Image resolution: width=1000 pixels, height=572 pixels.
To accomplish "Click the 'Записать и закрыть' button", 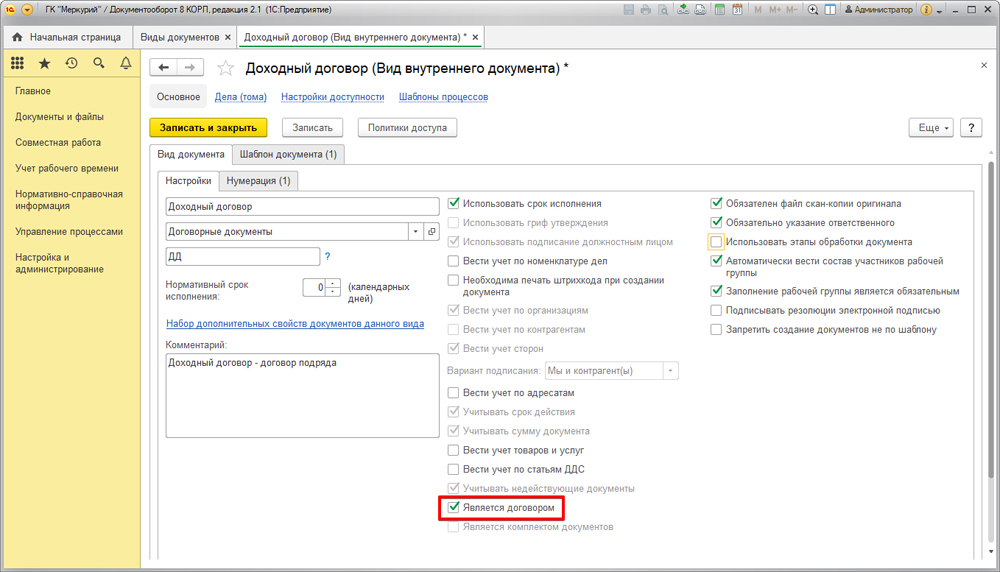I will 208,128.
